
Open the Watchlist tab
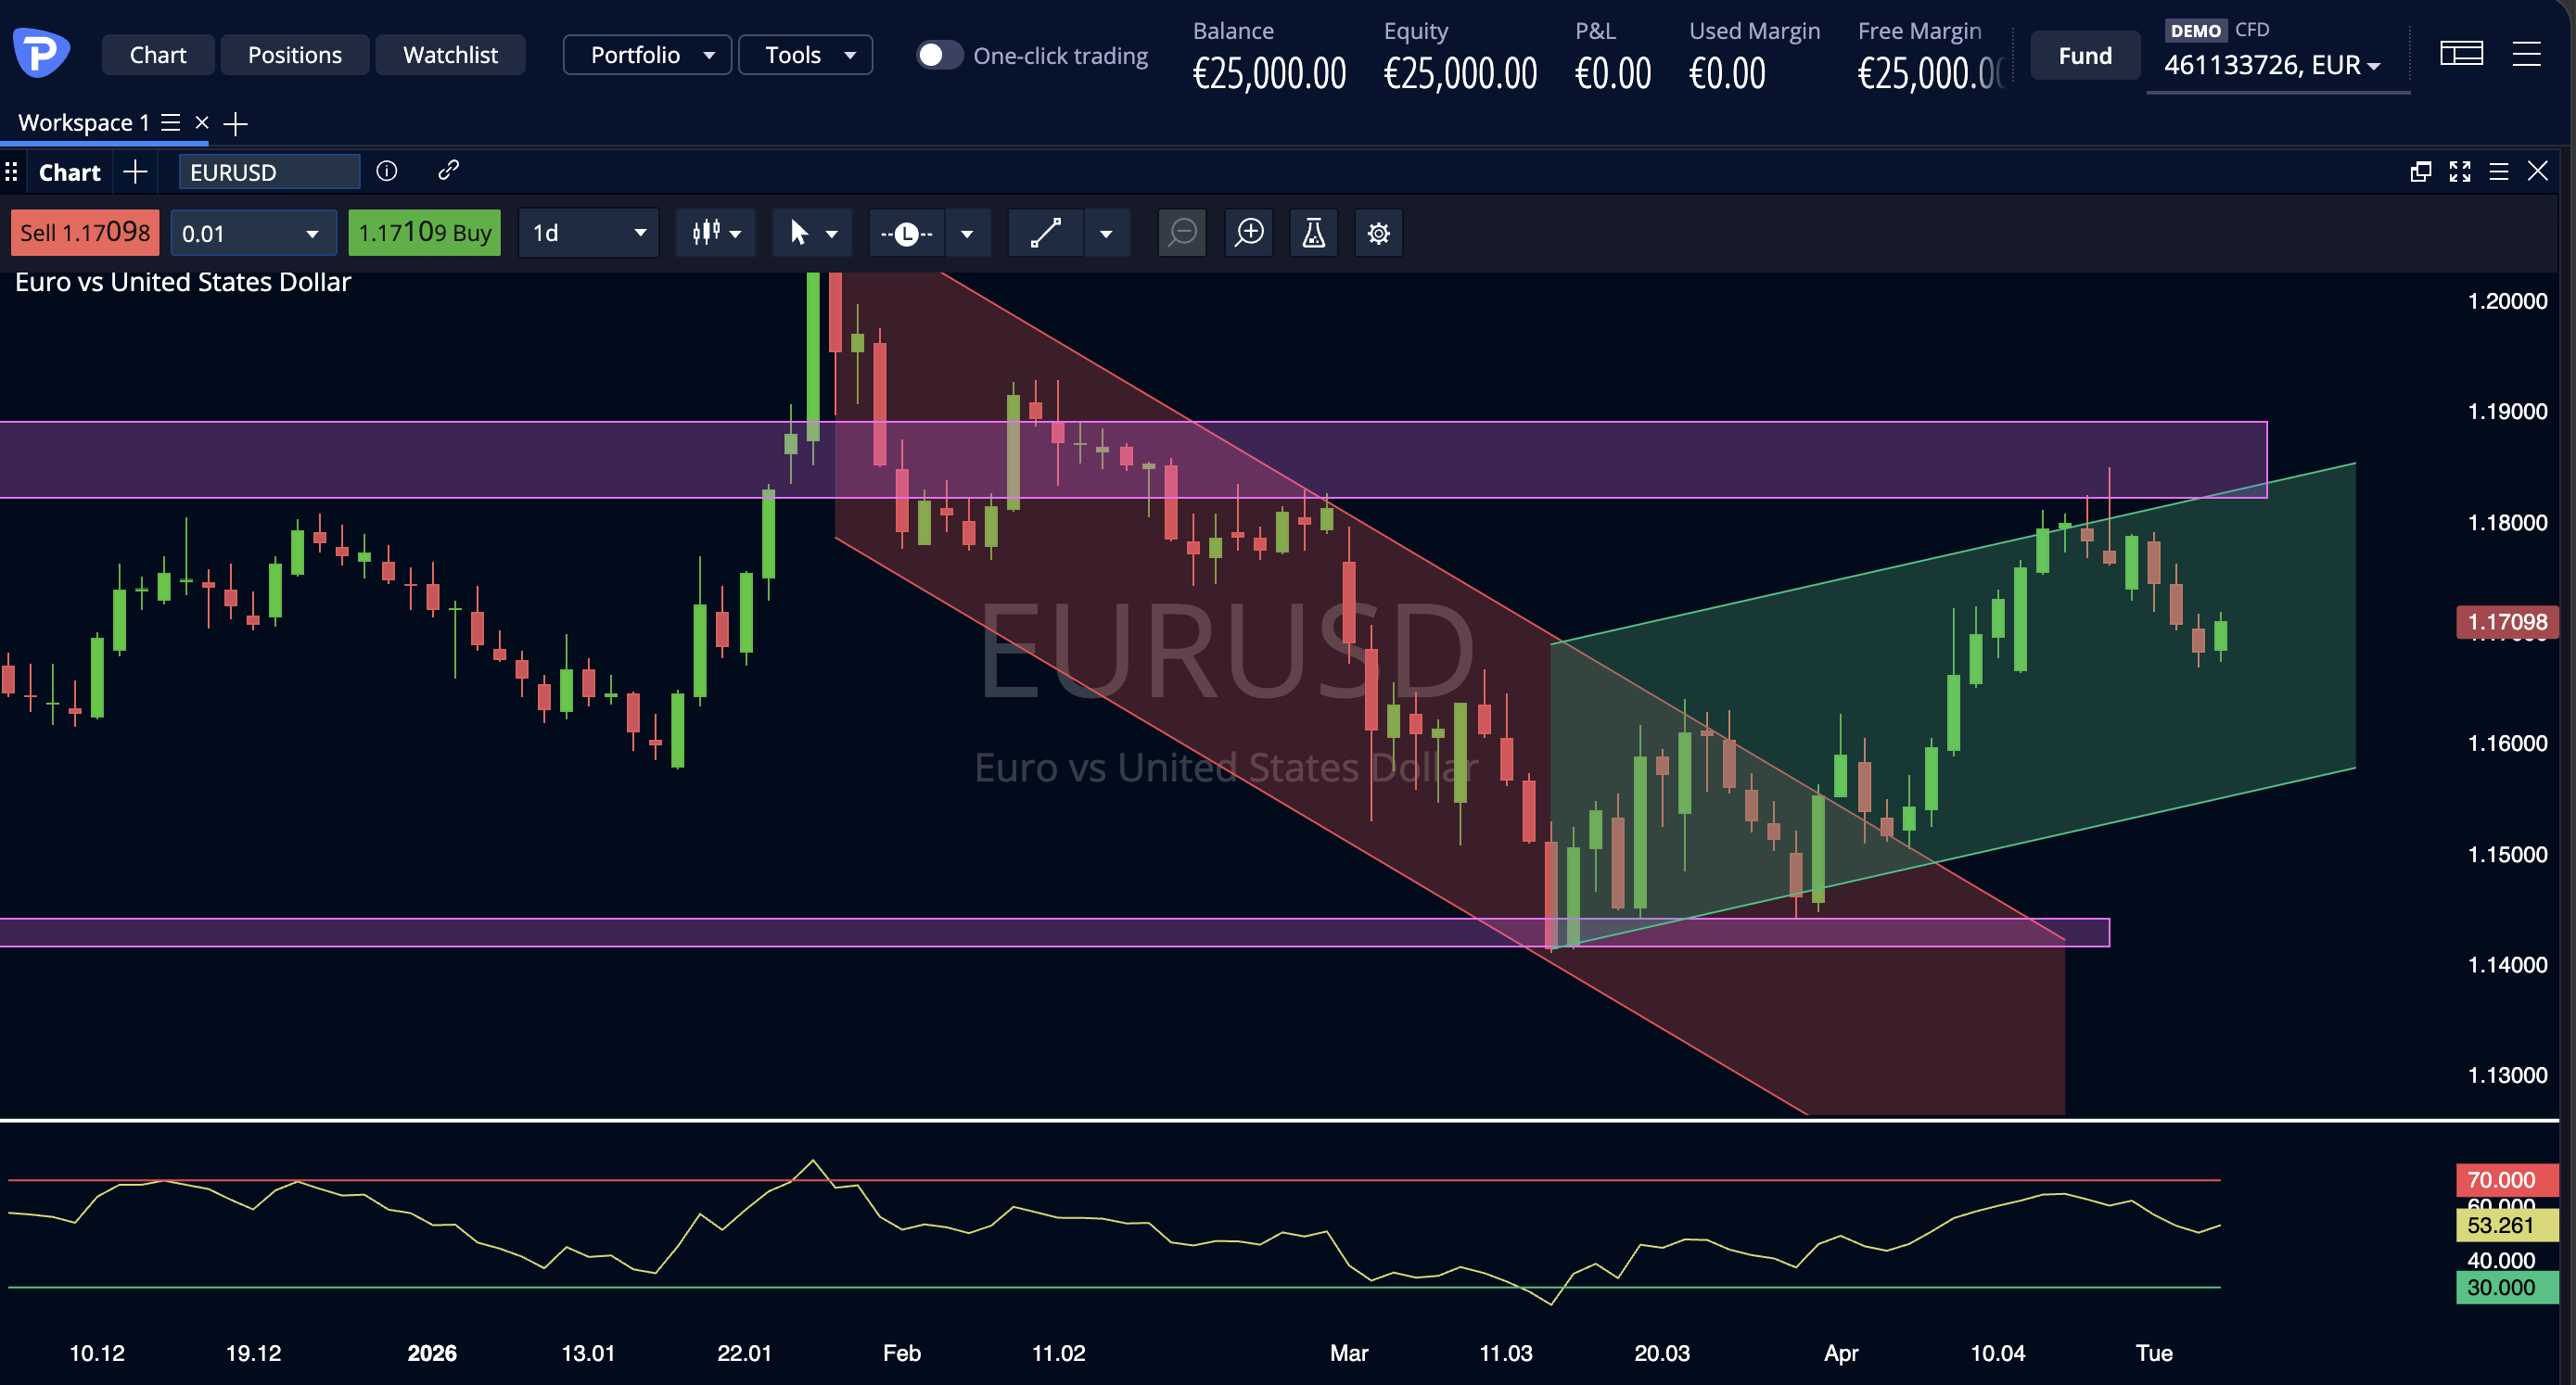[x=450, y=55]
